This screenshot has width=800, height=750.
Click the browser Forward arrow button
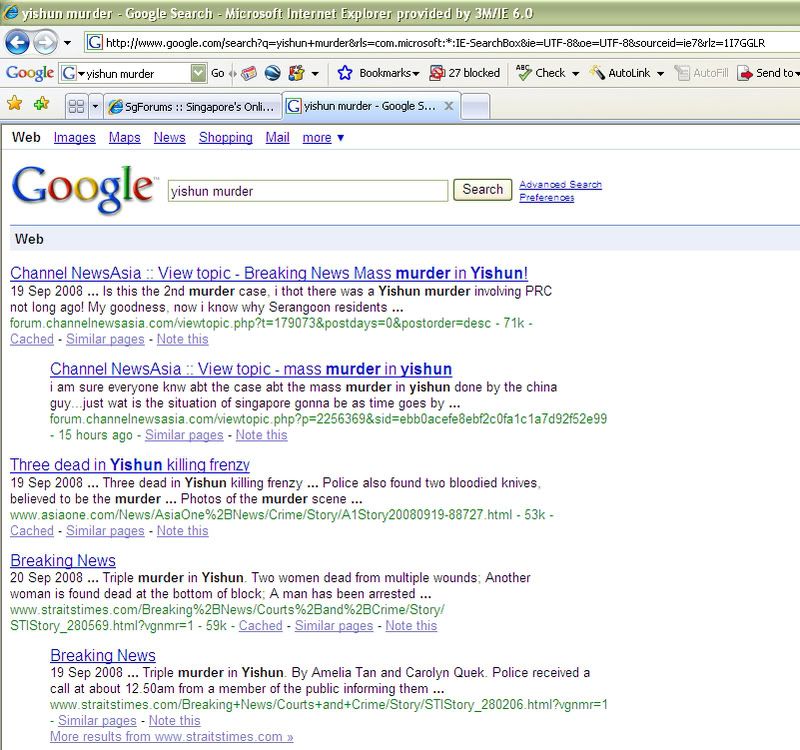[46, 43]
